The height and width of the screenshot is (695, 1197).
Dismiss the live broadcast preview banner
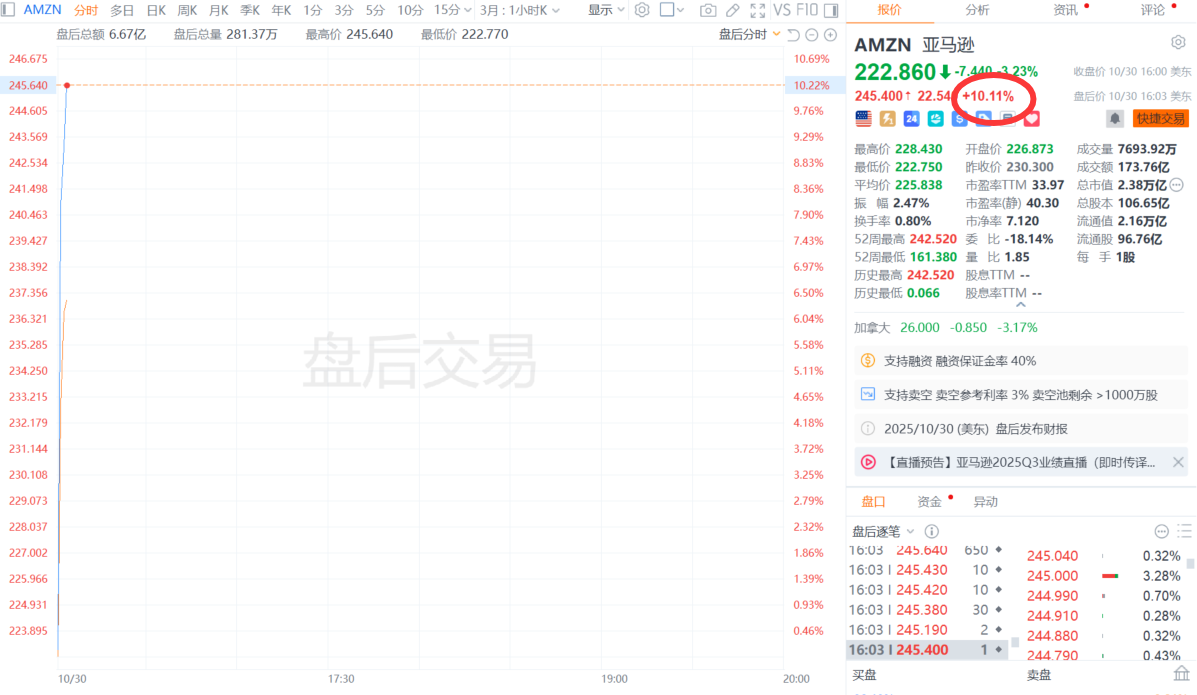pyautogui.click(x=1178, y=462)
